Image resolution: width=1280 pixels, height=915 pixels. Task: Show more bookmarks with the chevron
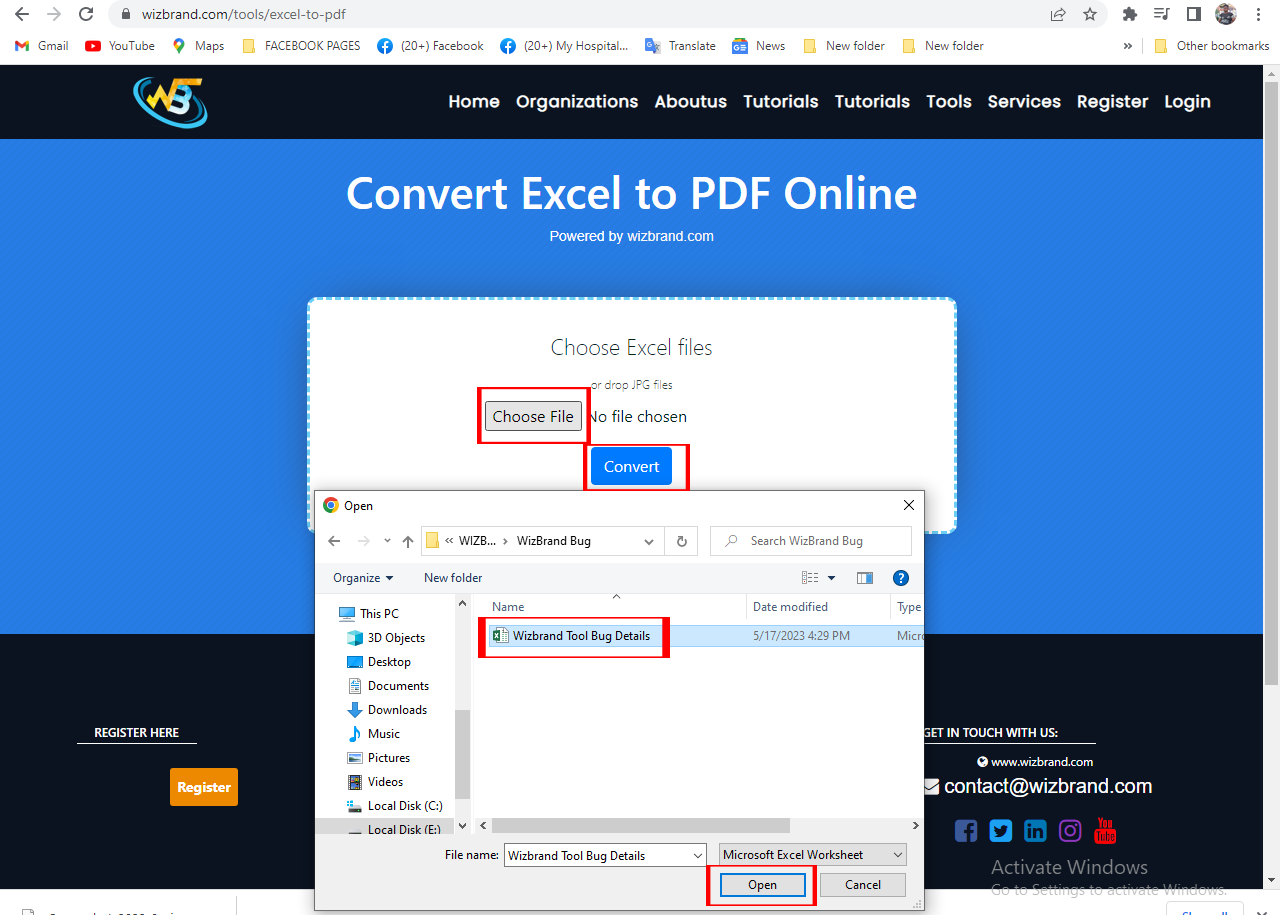[x=1128, y=46]
